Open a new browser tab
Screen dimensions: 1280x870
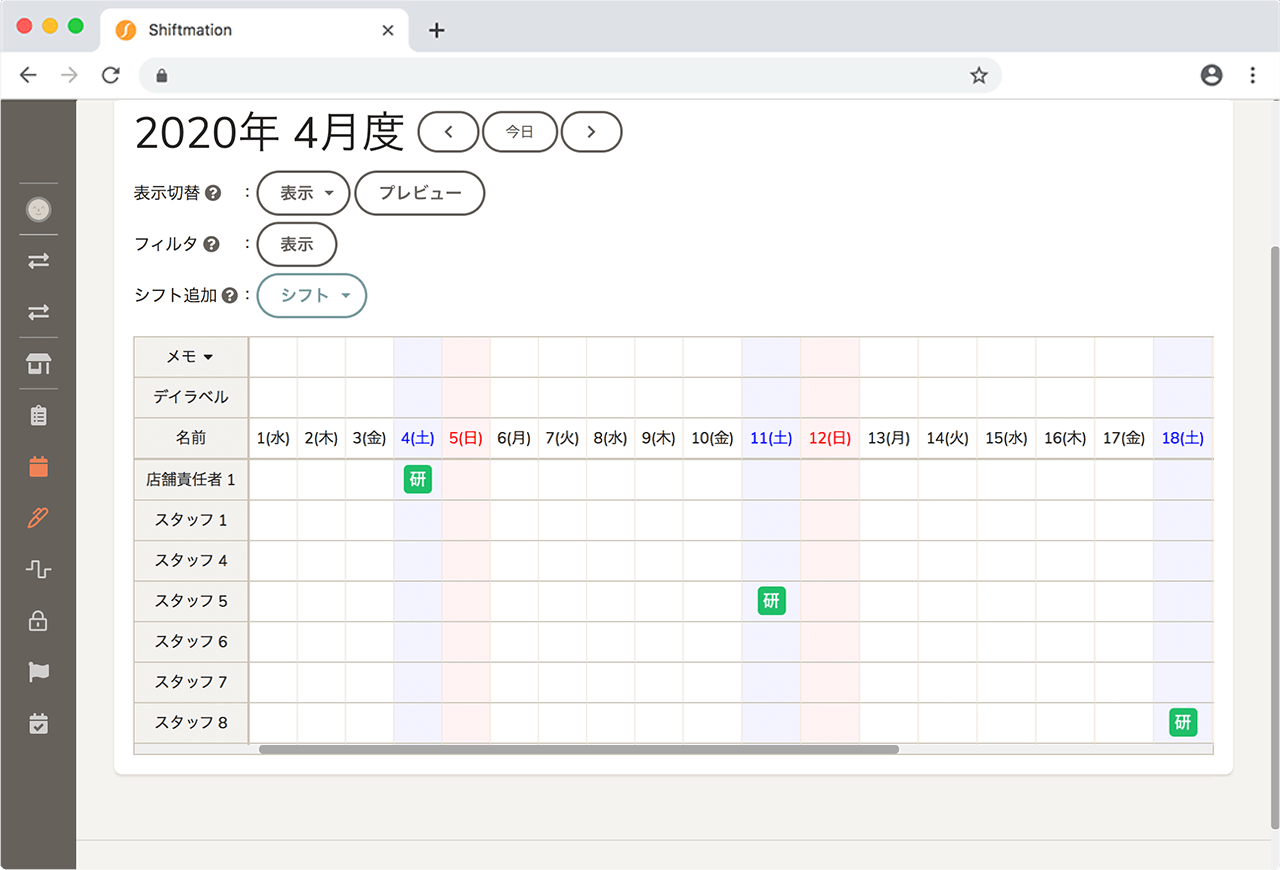pos(436,30)
